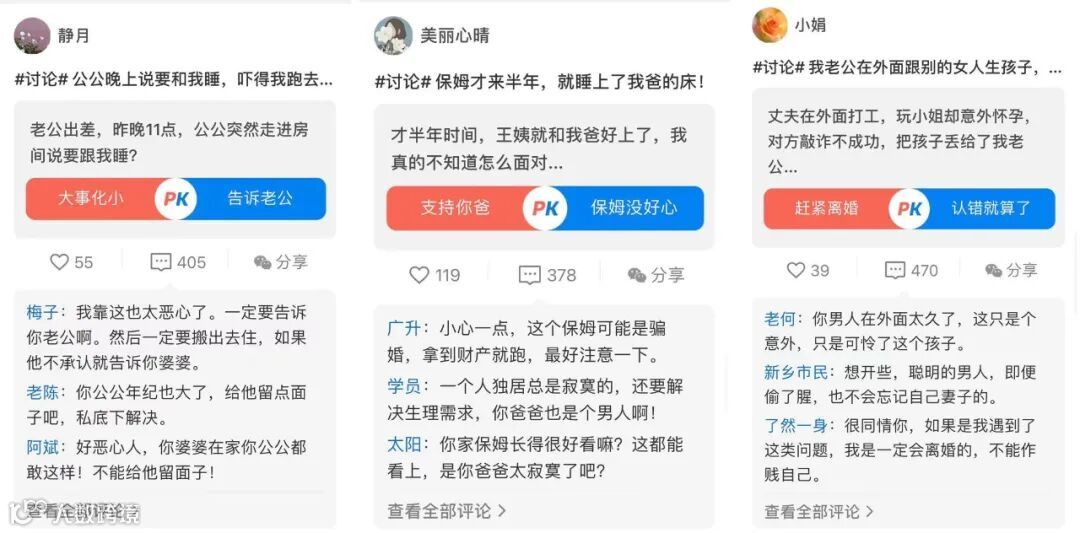Open commenter 新乡市民's profile link
The height and width of the screenshot is (533, 1080).
tap(796, 373)
